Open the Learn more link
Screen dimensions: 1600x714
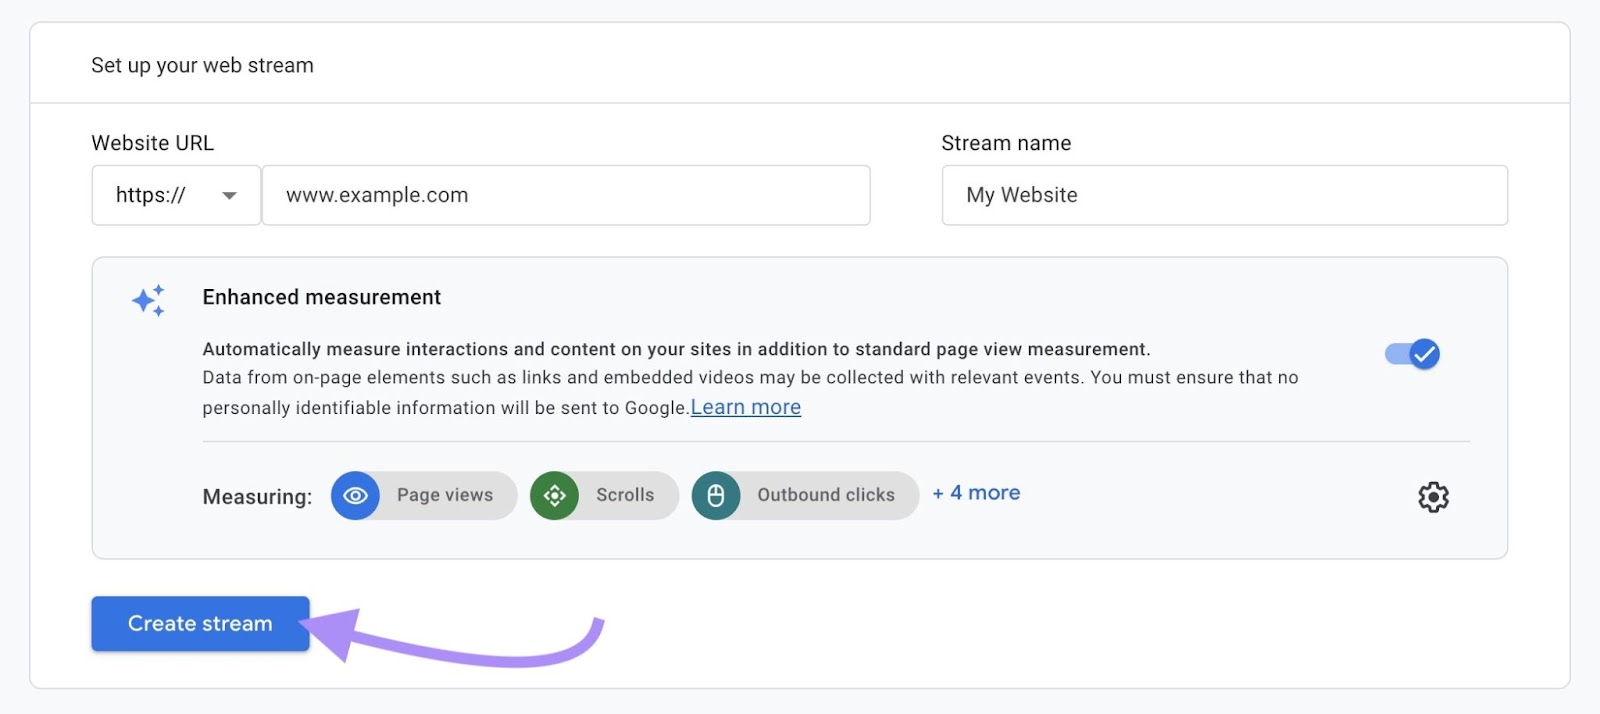coord(745,407)
